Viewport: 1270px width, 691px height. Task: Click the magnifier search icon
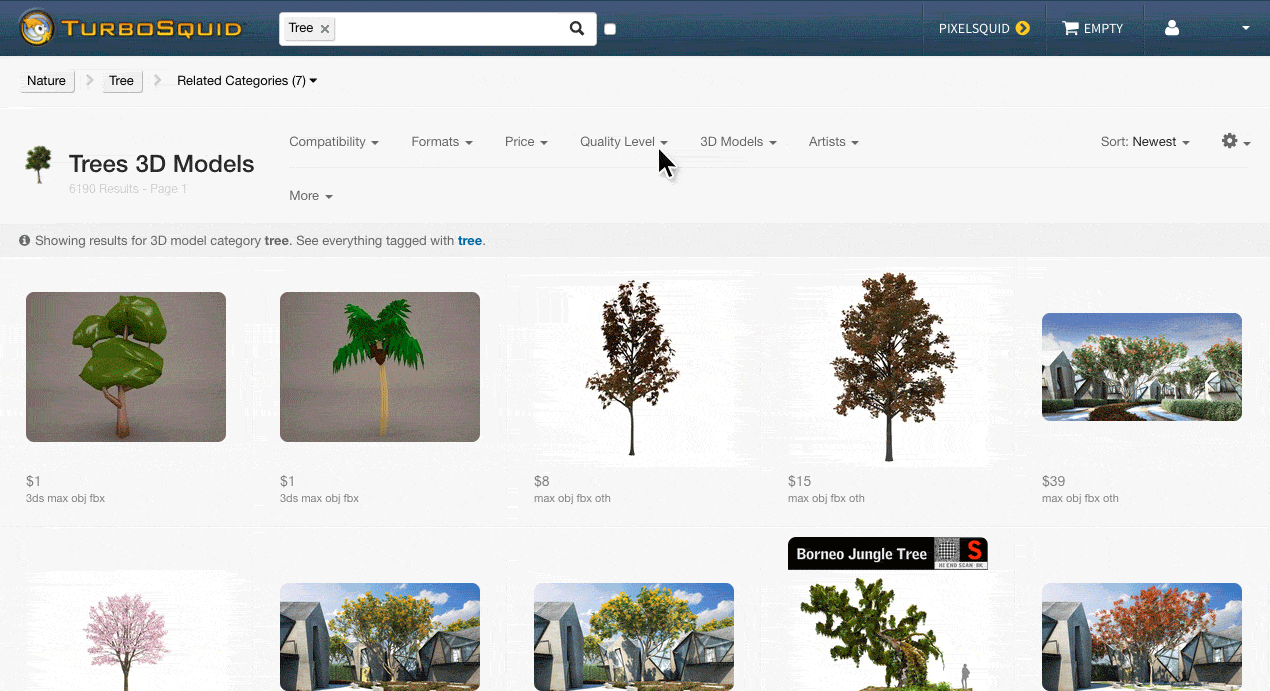(577, 28)
